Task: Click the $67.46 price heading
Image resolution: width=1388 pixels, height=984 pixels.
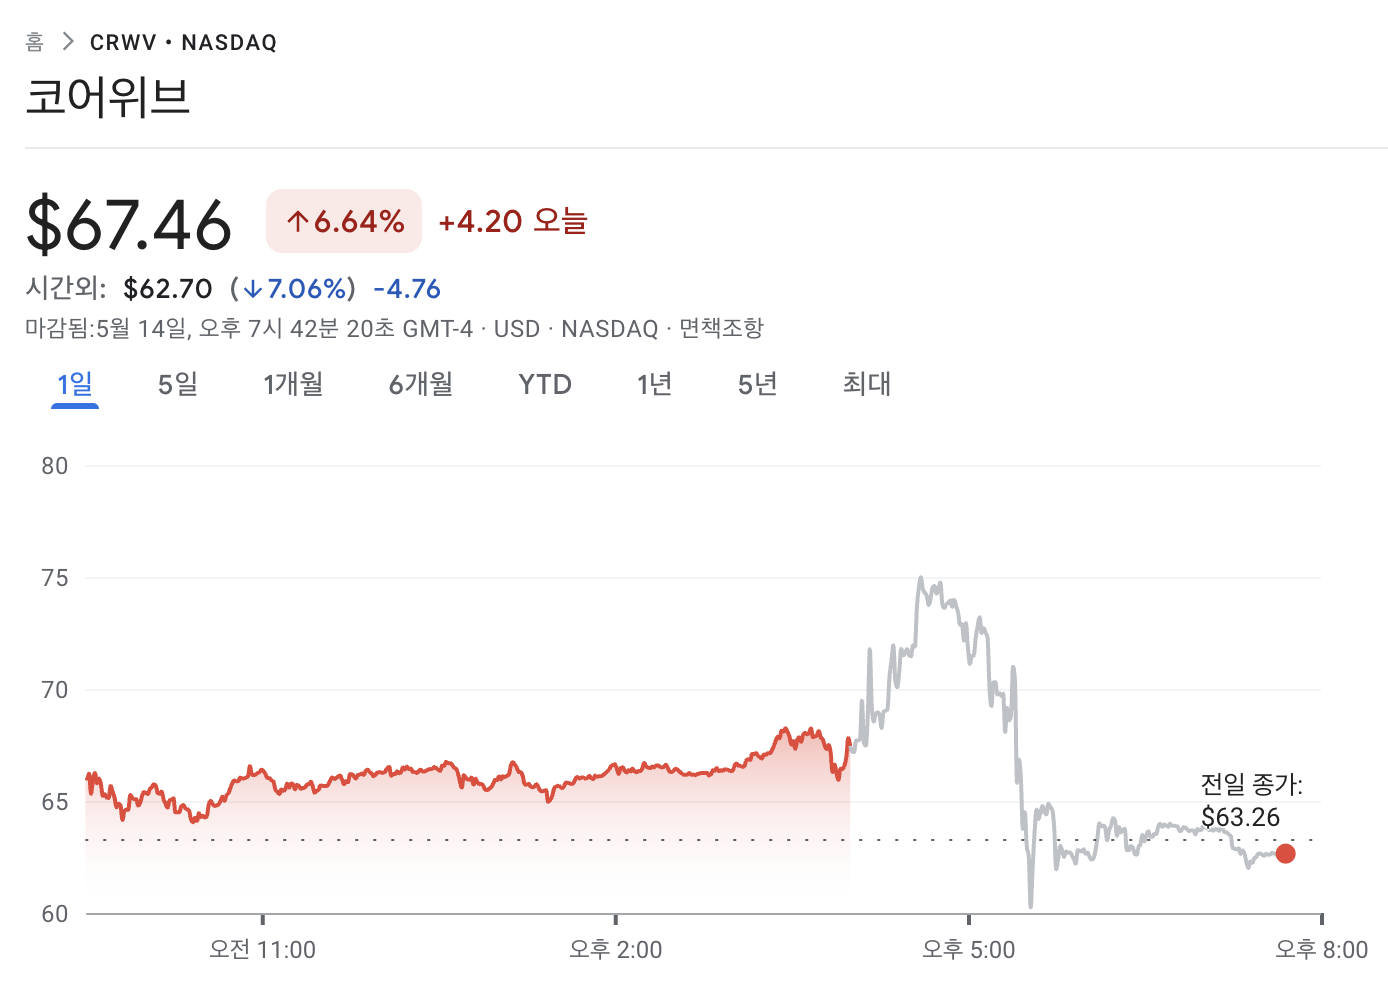Action: (x=129, y=225)
